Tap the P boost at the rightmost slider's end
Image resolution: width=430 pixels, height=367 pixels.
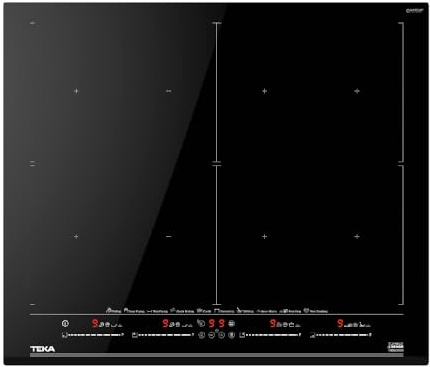pos(370,334)
